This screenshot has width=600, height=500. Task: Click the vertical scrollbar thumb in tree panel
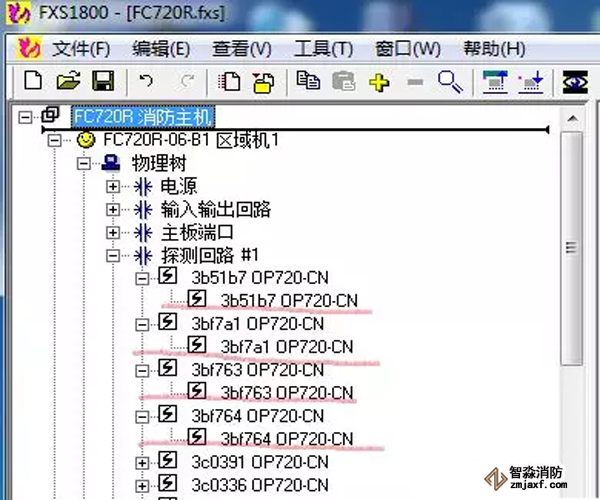[x=571, y=248]
